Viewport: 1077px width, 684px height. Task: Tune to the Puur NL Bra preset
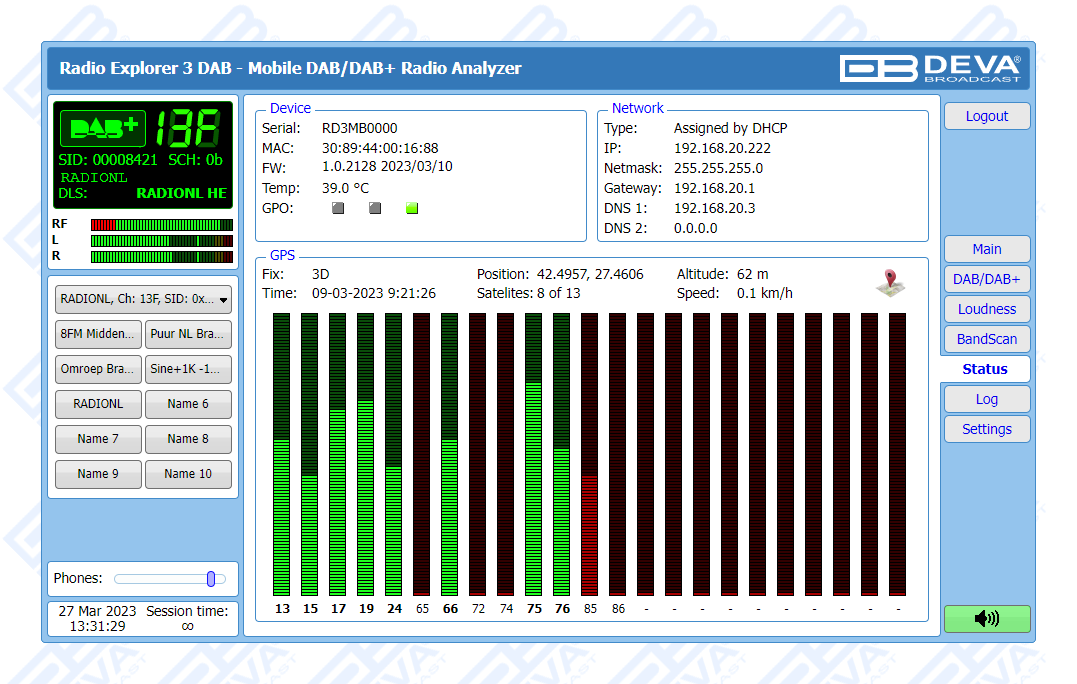(188, 334)
